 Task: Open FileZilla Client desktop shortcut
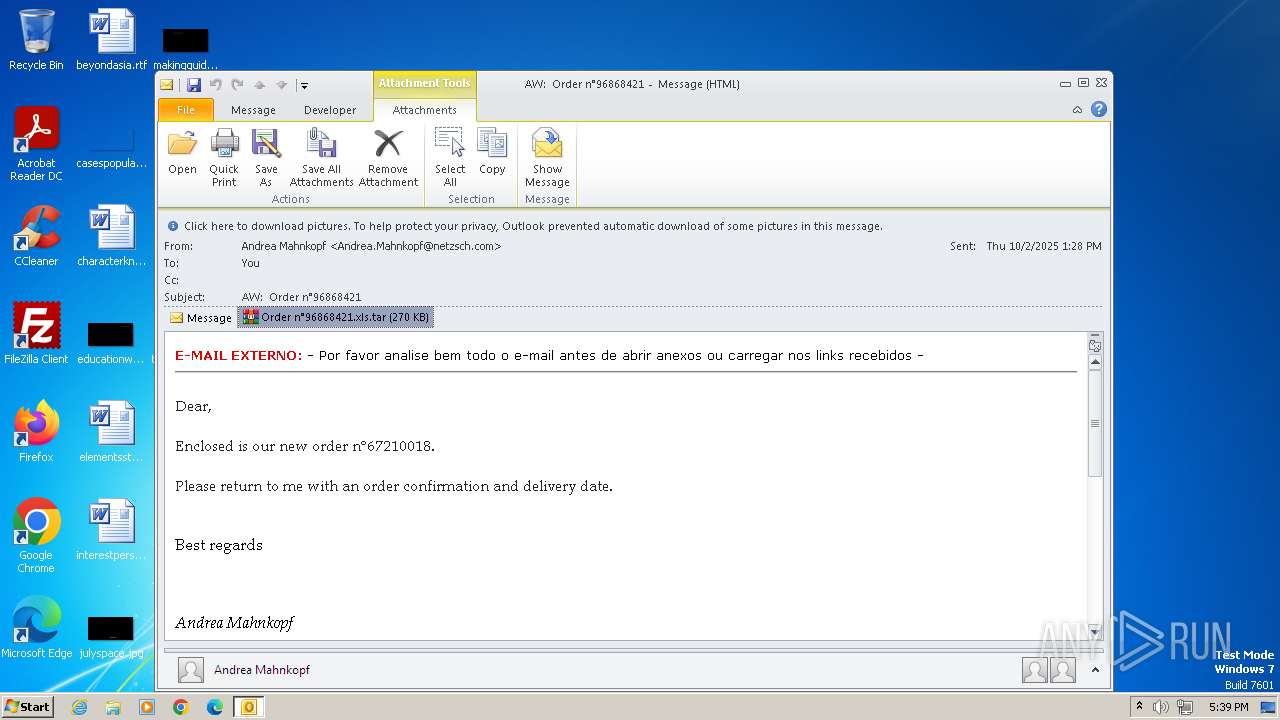pos(36,333)
